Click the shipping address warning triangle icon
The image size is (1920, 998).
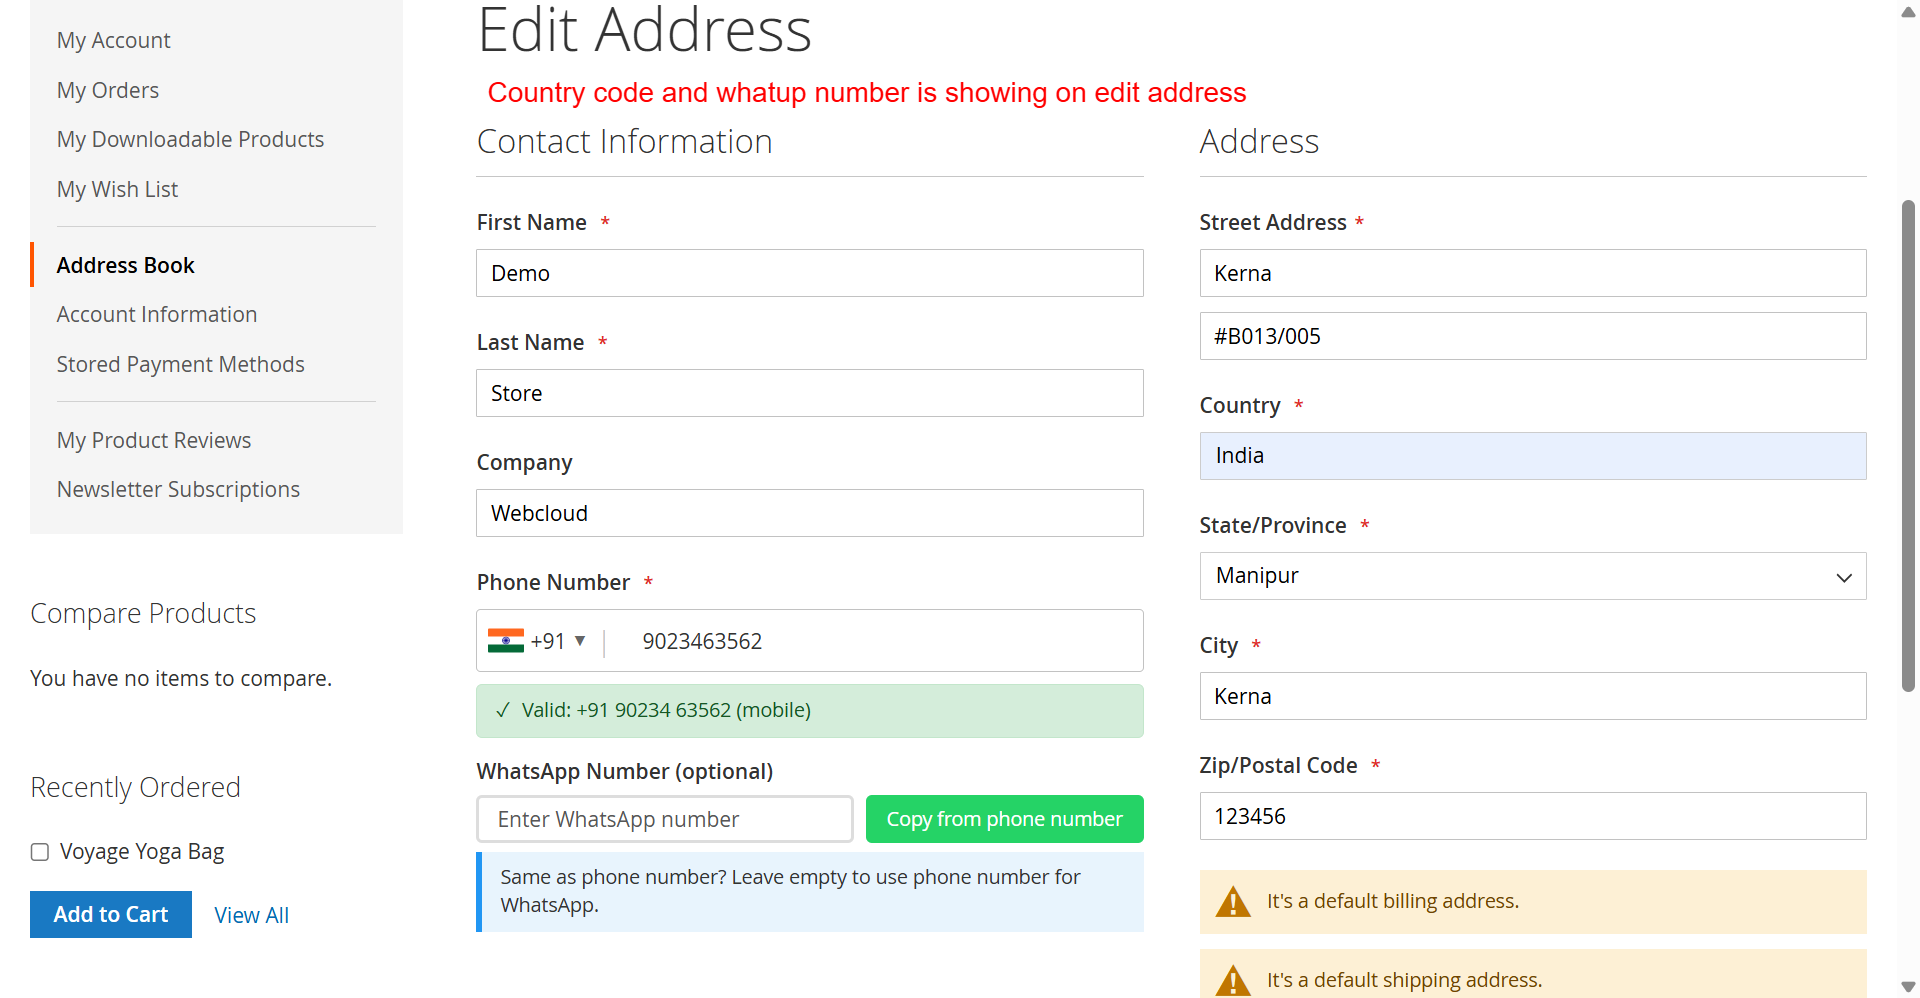(1233, 981)
